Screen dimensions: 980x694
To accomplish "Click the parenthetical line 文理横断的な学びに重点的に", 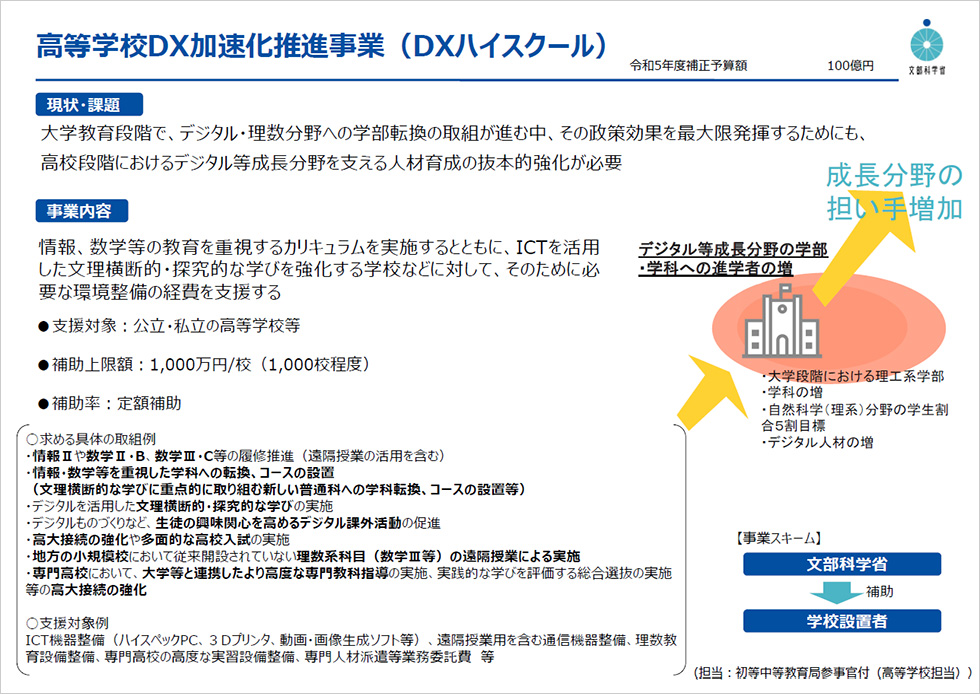I will point(278,490).
